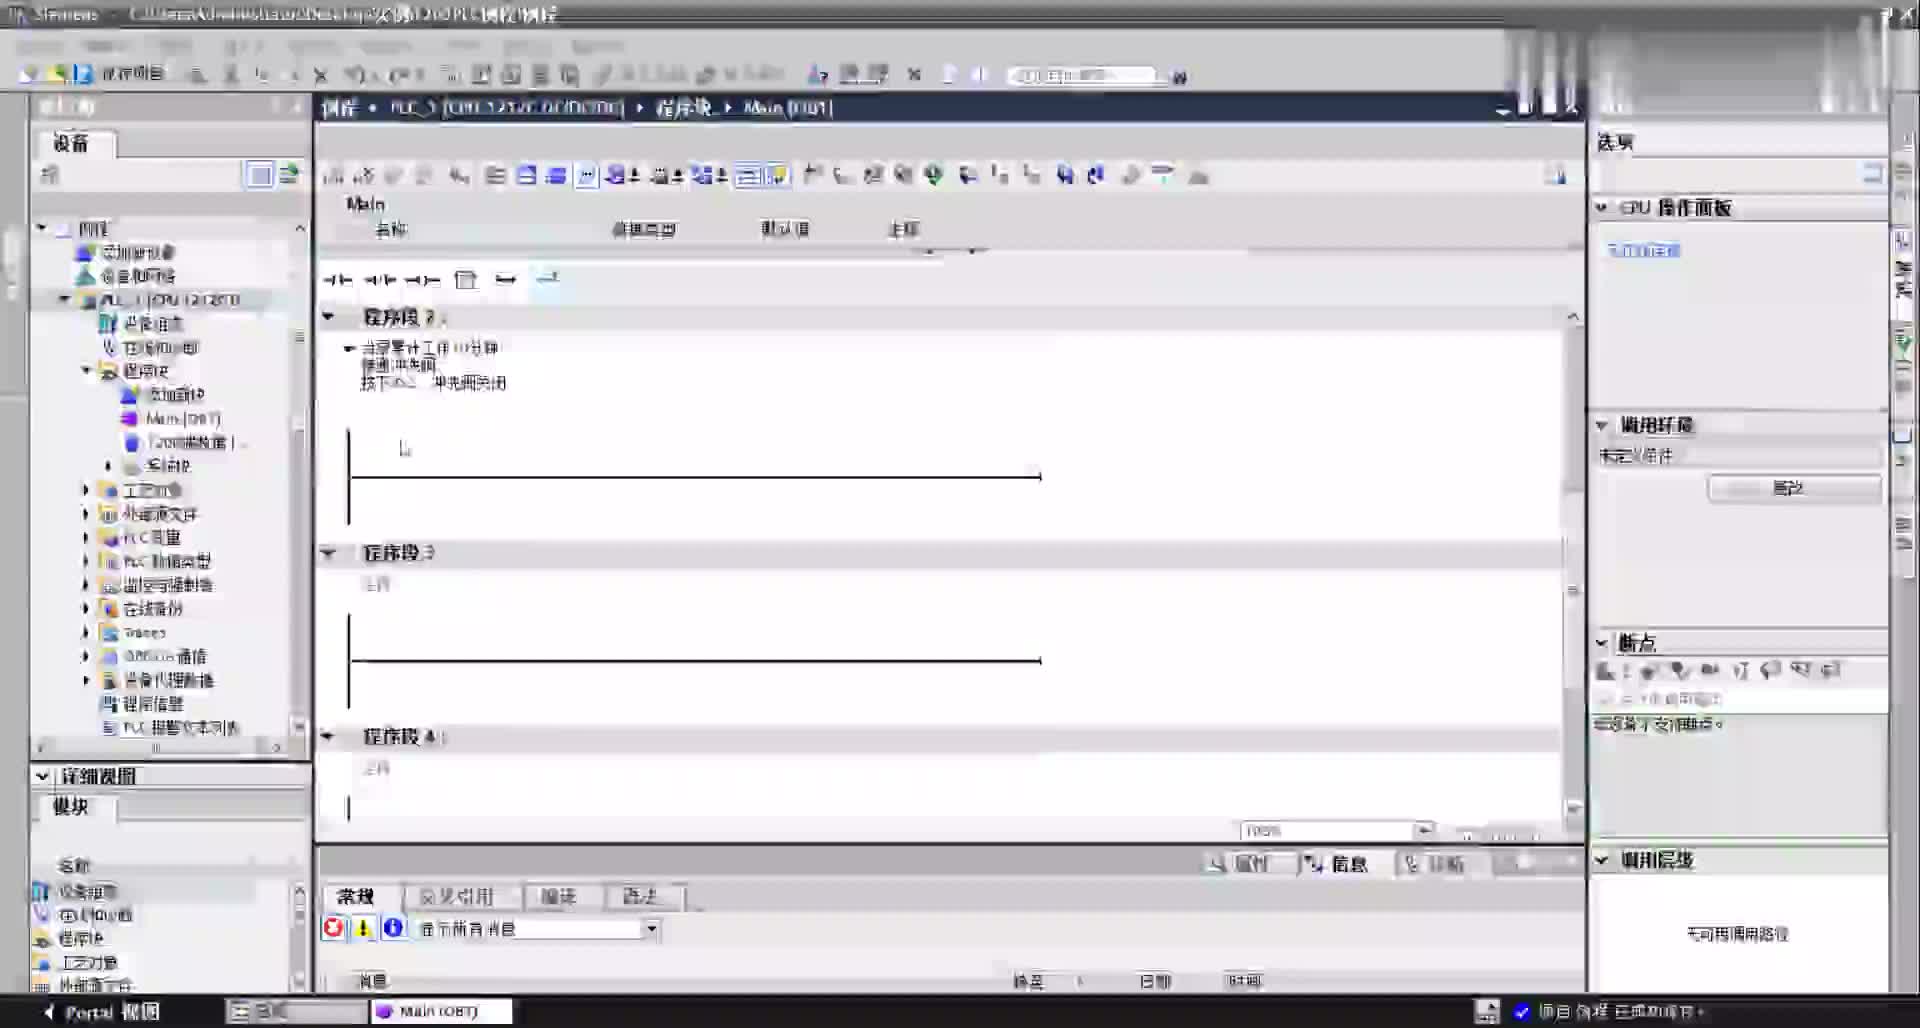The width and height of the screenshot is (1920, 1028).
Task: Switch to Portal 视图
Action: click(x=102, y=1012)
